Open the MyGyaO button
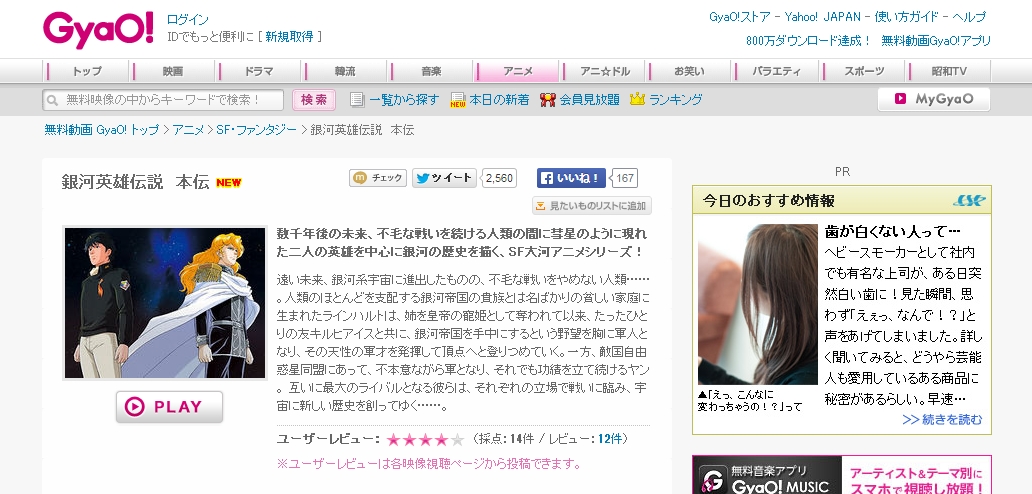The width and height of the screenshot is (1032, 494). (933, 99)
